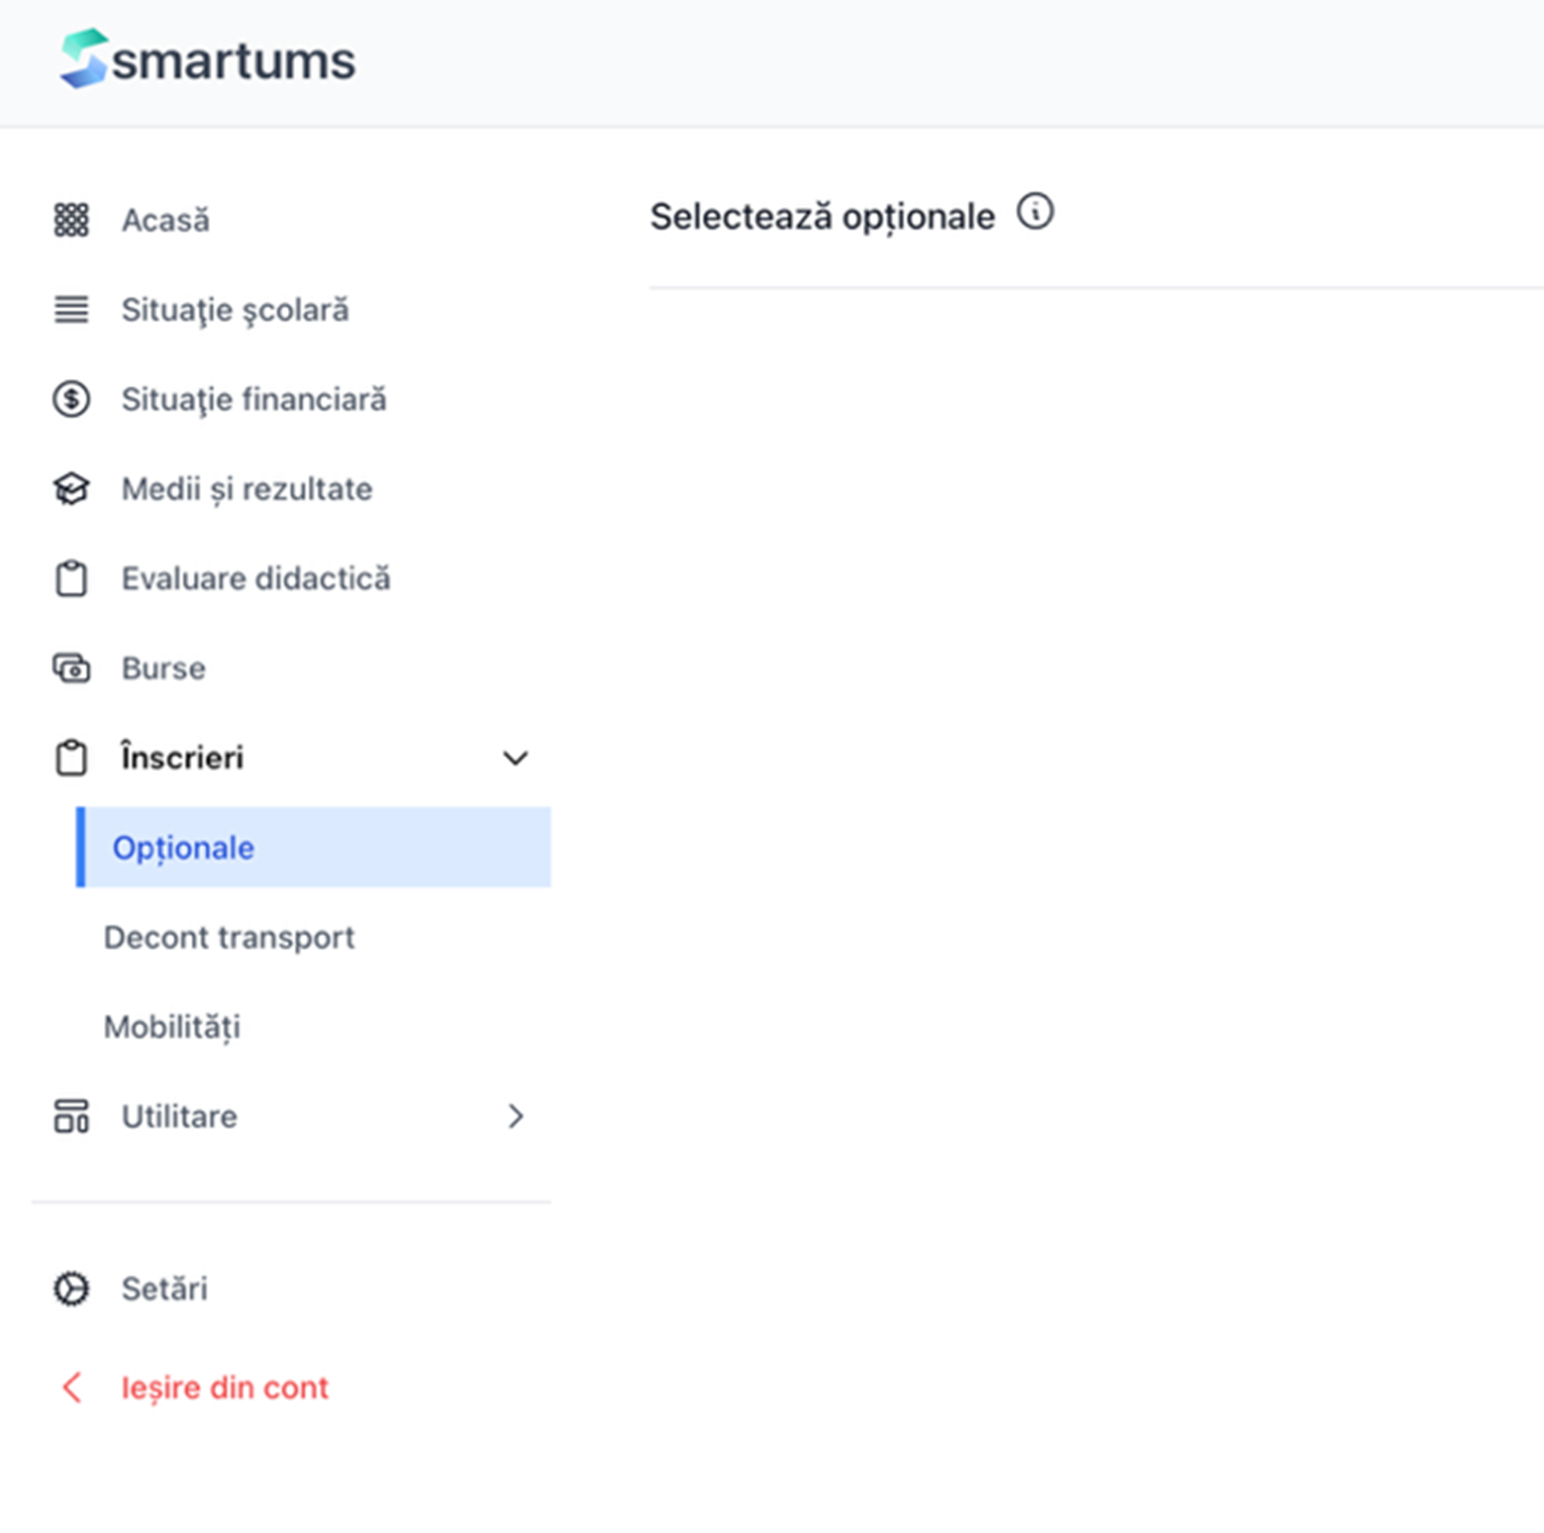
Task: Click the Utilitare layout icon
Action: coord(71,1116)
